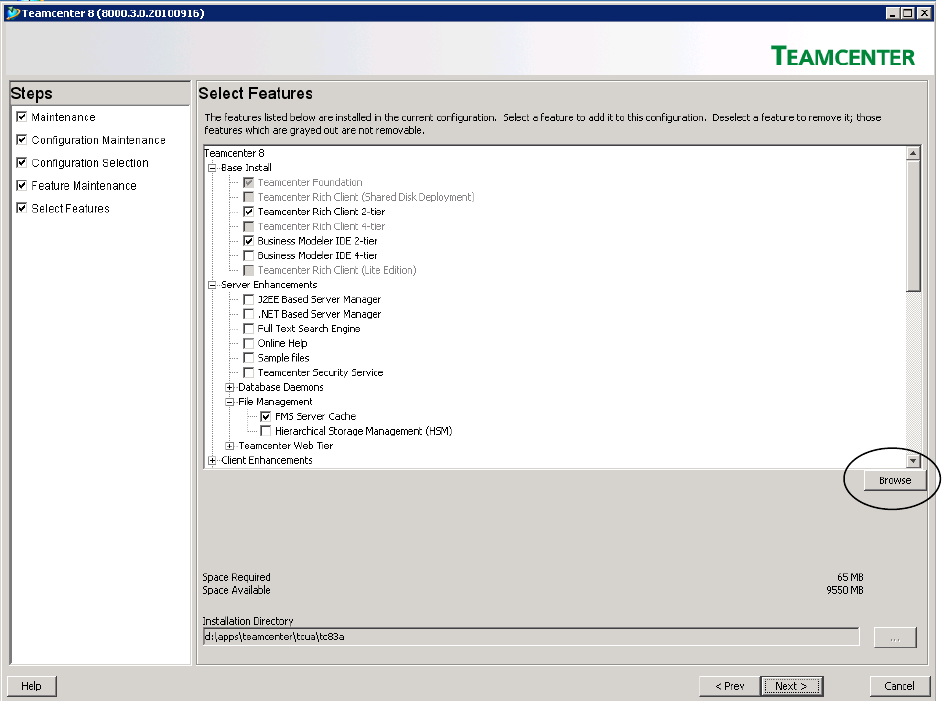This screenshot has width=942, height=701.
Task: Click the Configuration Selection step
Action: pyautogui.click(x=90, y=163)
